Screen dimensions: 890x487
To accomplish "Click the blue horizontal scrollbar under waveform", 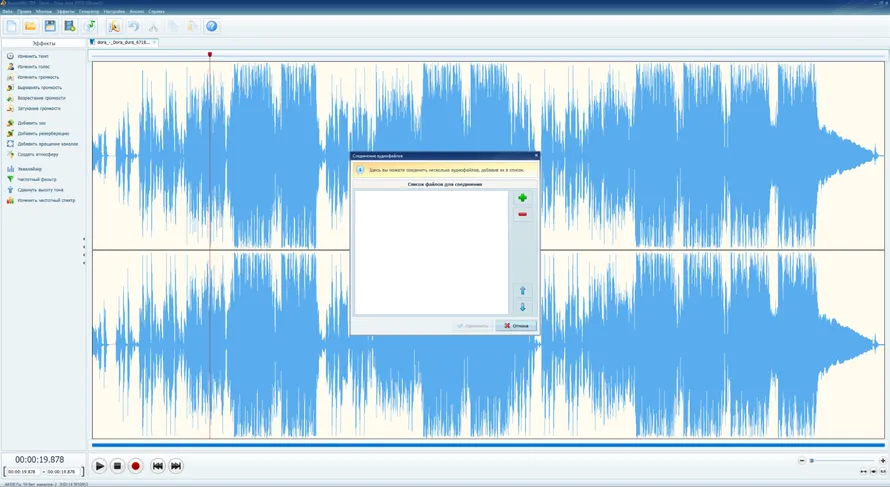I will 488,445.
